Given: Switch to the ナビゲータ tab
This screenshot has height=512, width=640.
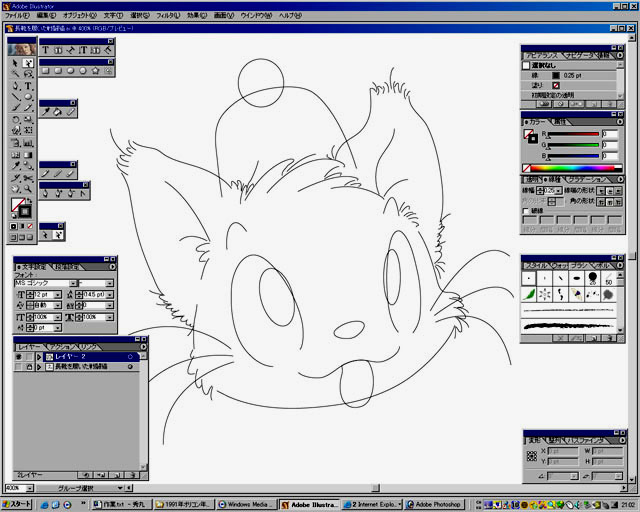Looking at the screenshot, I should tap(580, 55).
